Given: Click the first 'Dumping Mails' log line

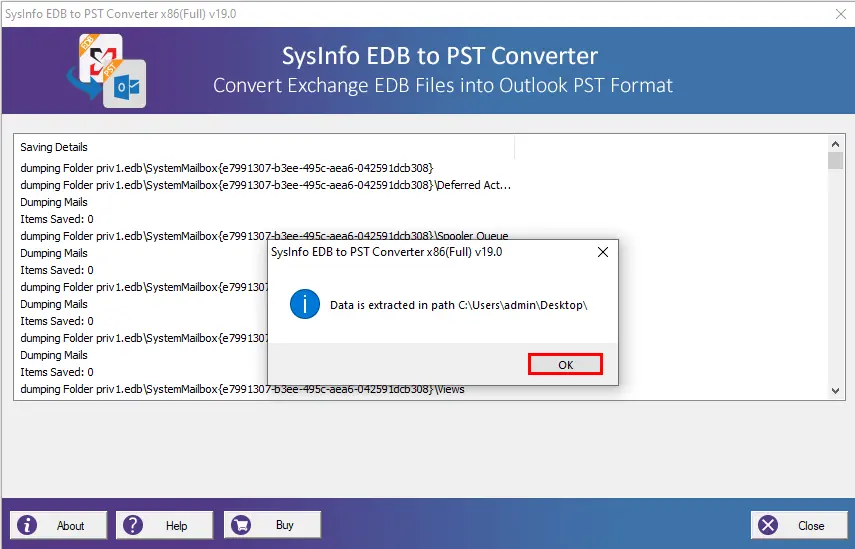Looking at the screenshot, I should pos(54,202).
